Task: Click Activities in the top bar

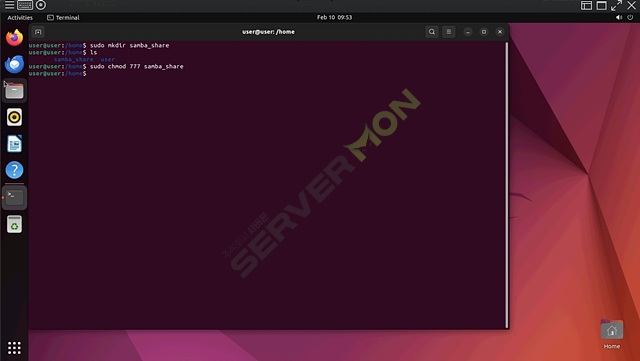Action: pyautogui.click(x=20, y=18)
